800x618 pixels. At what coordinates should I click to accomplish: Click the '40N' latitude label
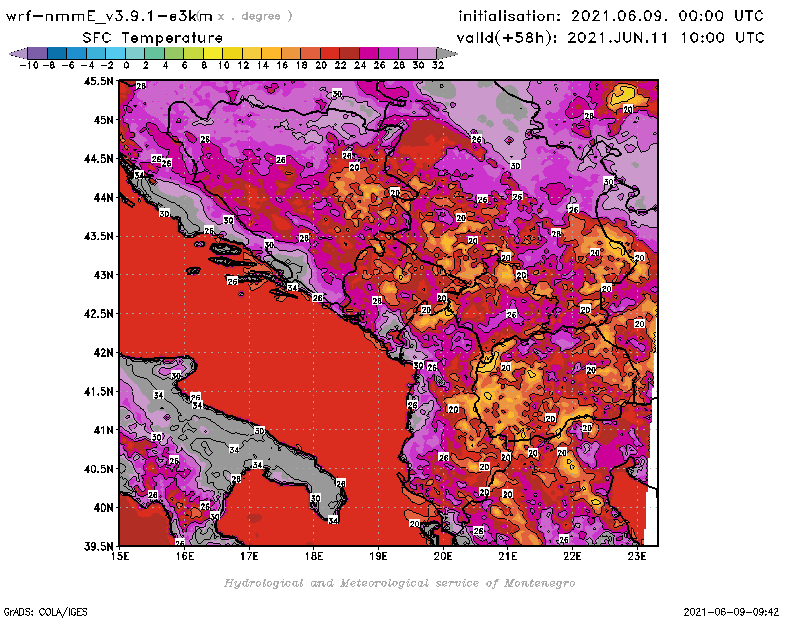coord(103,508)
